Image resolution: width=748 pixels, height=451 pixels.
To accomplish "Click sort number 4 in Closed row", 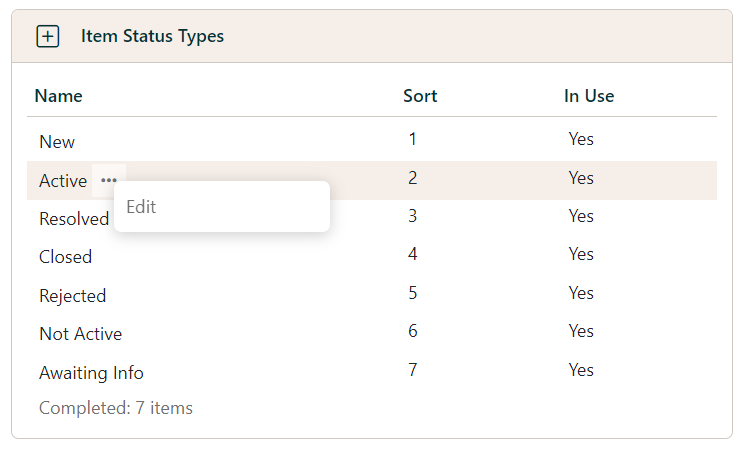I will [x=413, y=254].
